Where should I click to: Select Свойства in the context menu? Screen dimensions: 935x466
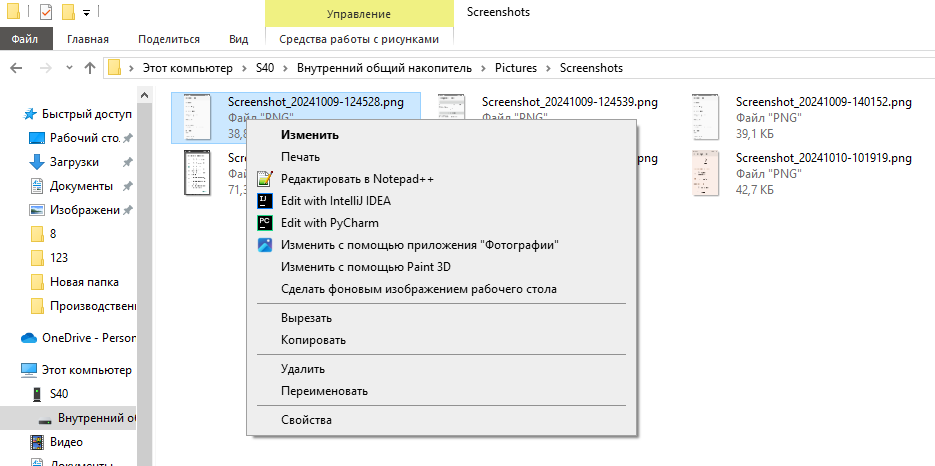pyautogui.click(x=306, y=420)
